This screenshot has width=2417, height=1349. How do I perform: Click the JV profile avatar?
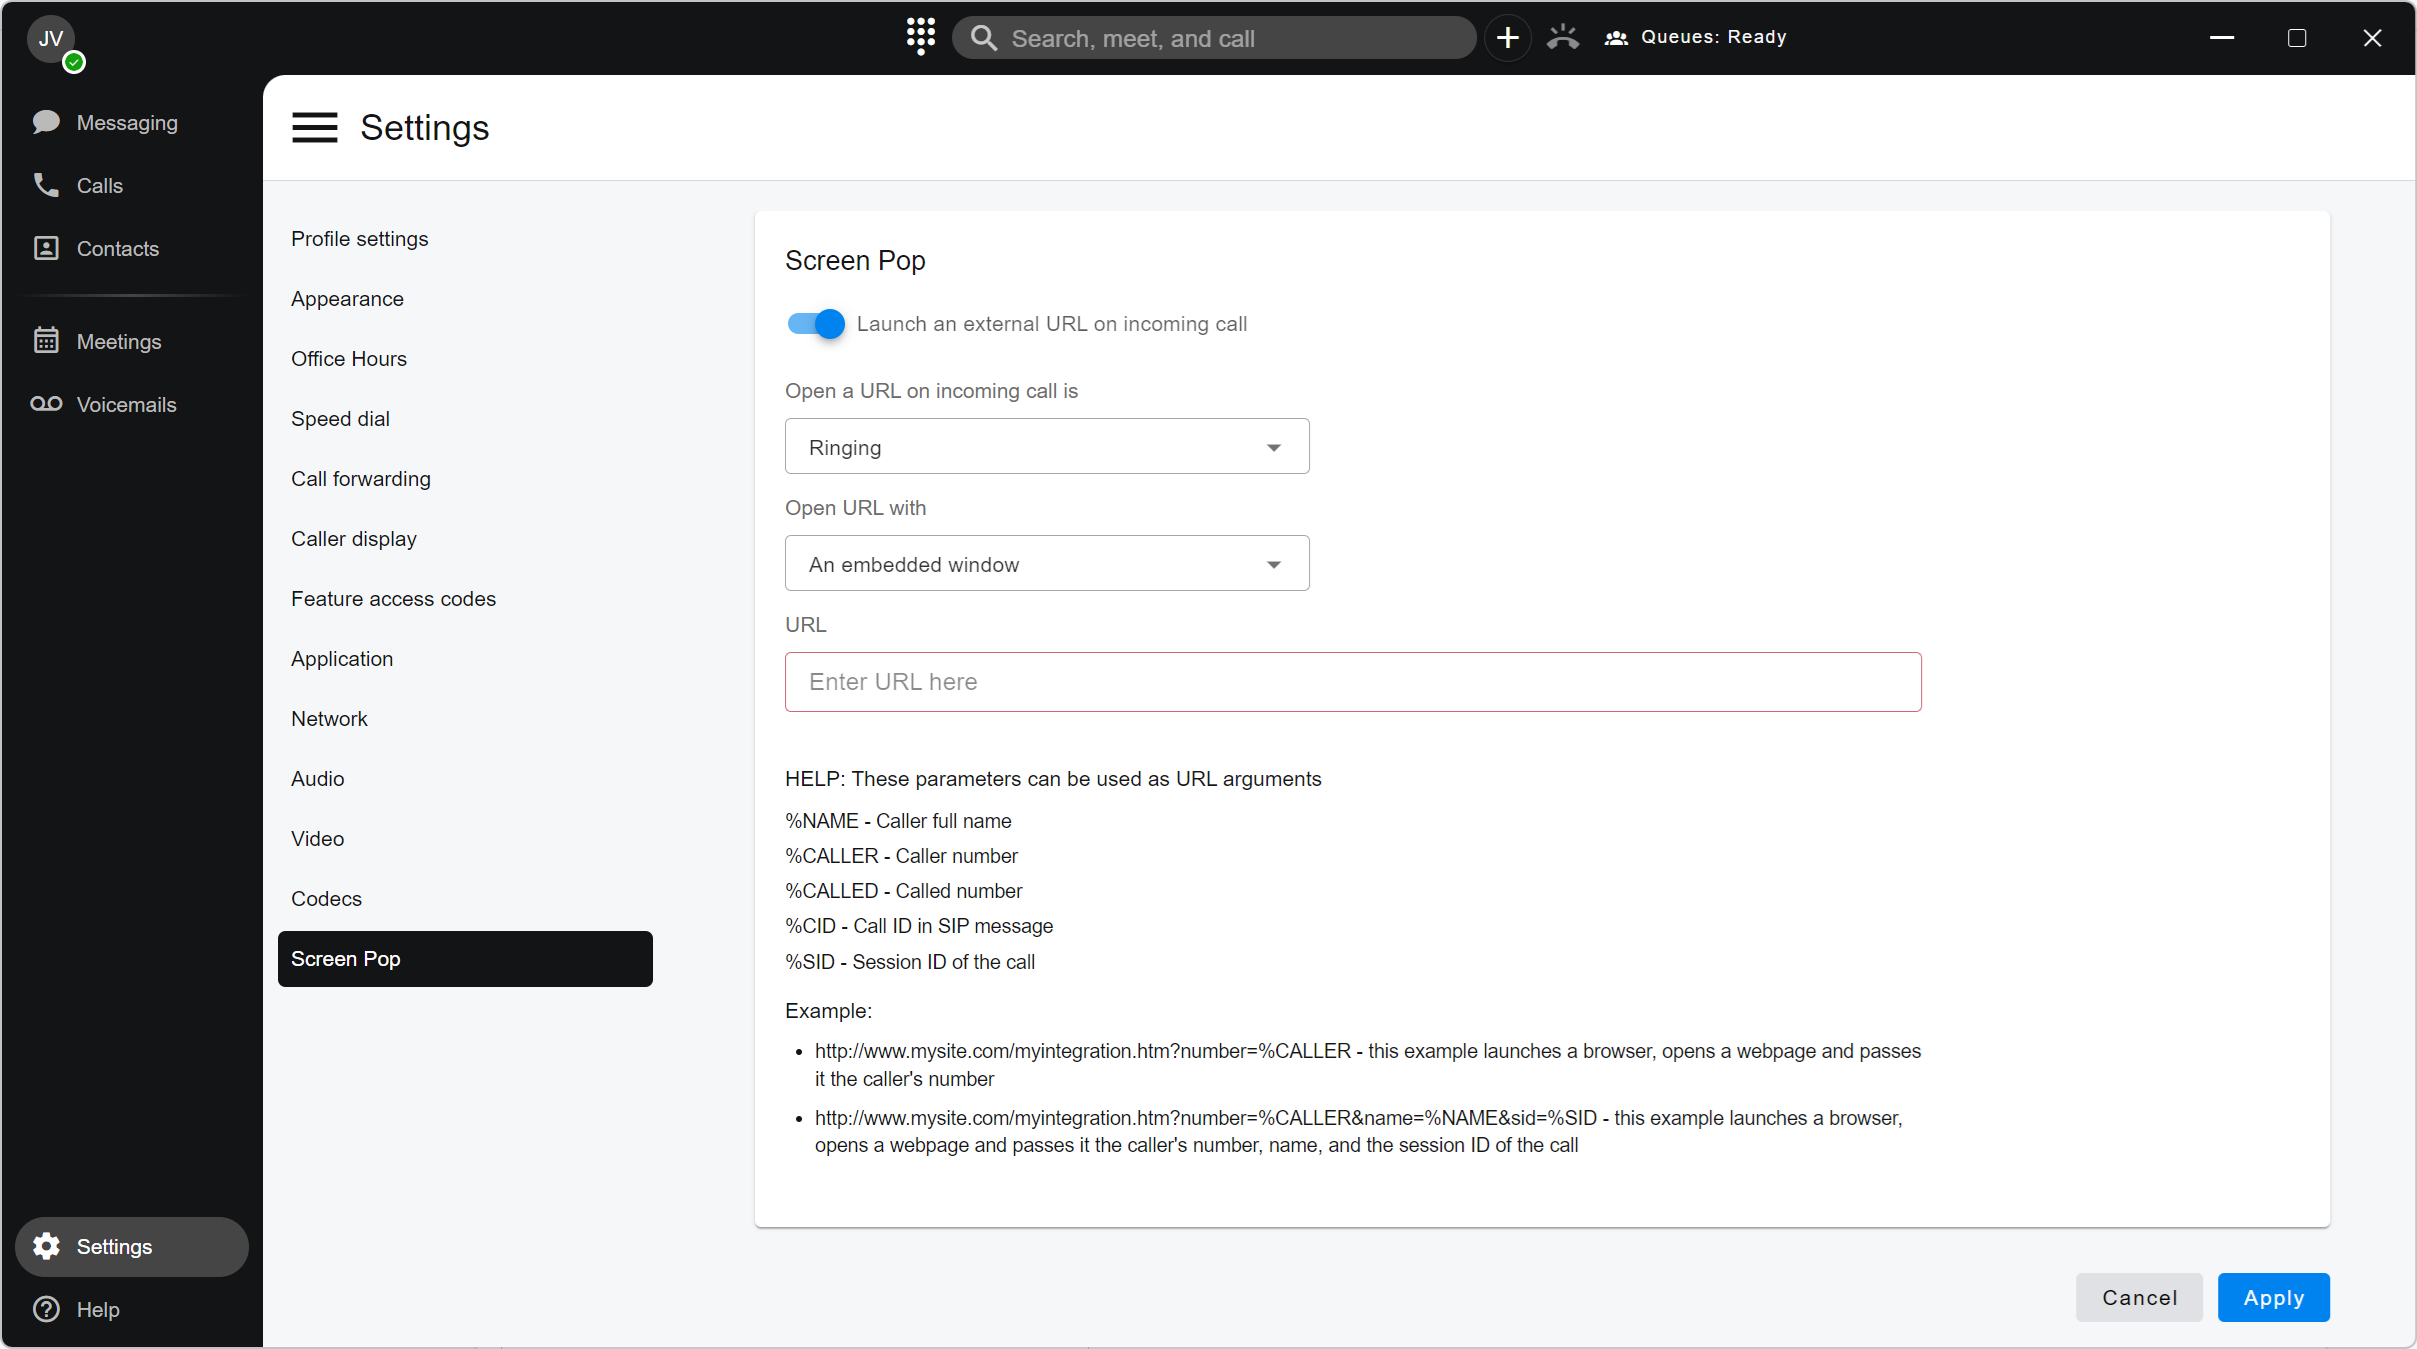point(51,40)
